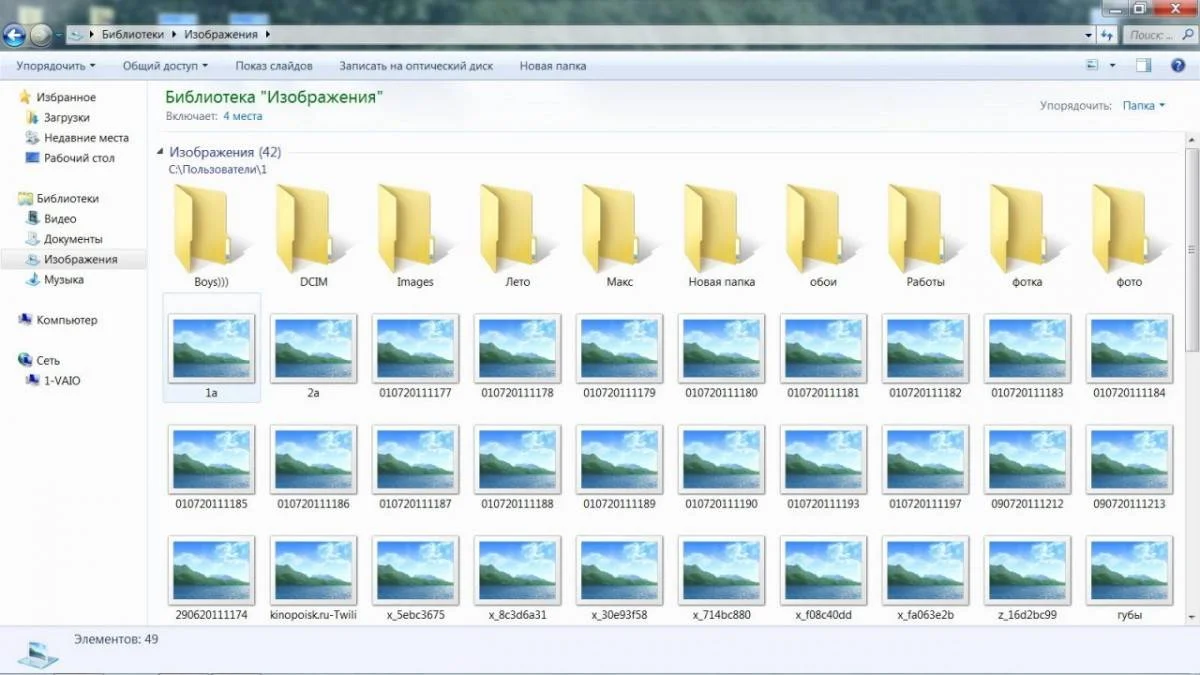
Task: Click the Back navigation arrow button
Action: (x=14, y=36)
